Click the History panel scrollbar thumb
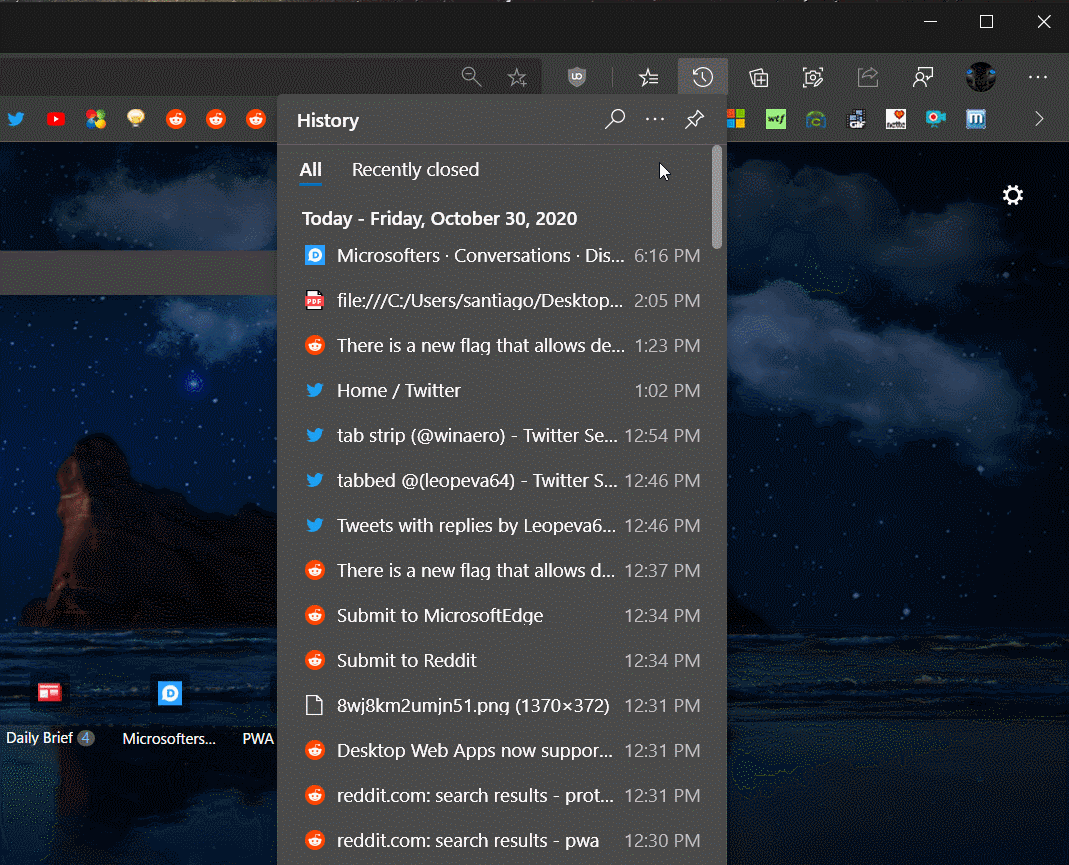Viewport: 1069px width, 865px height. pyautogui.click(x=716, y=197)
